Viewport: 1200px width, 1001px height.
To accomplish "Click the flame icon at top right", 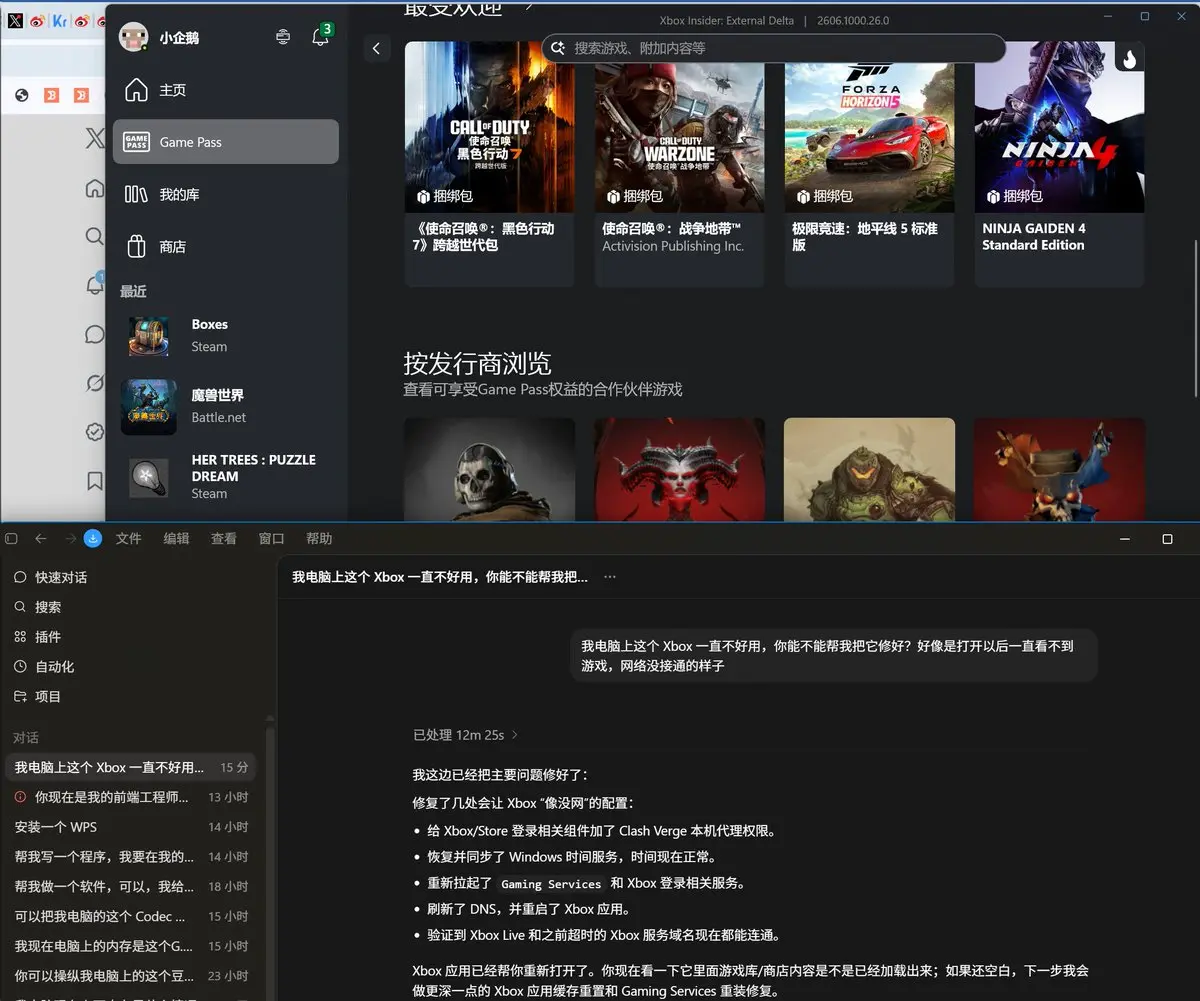I will (1129, 58).
